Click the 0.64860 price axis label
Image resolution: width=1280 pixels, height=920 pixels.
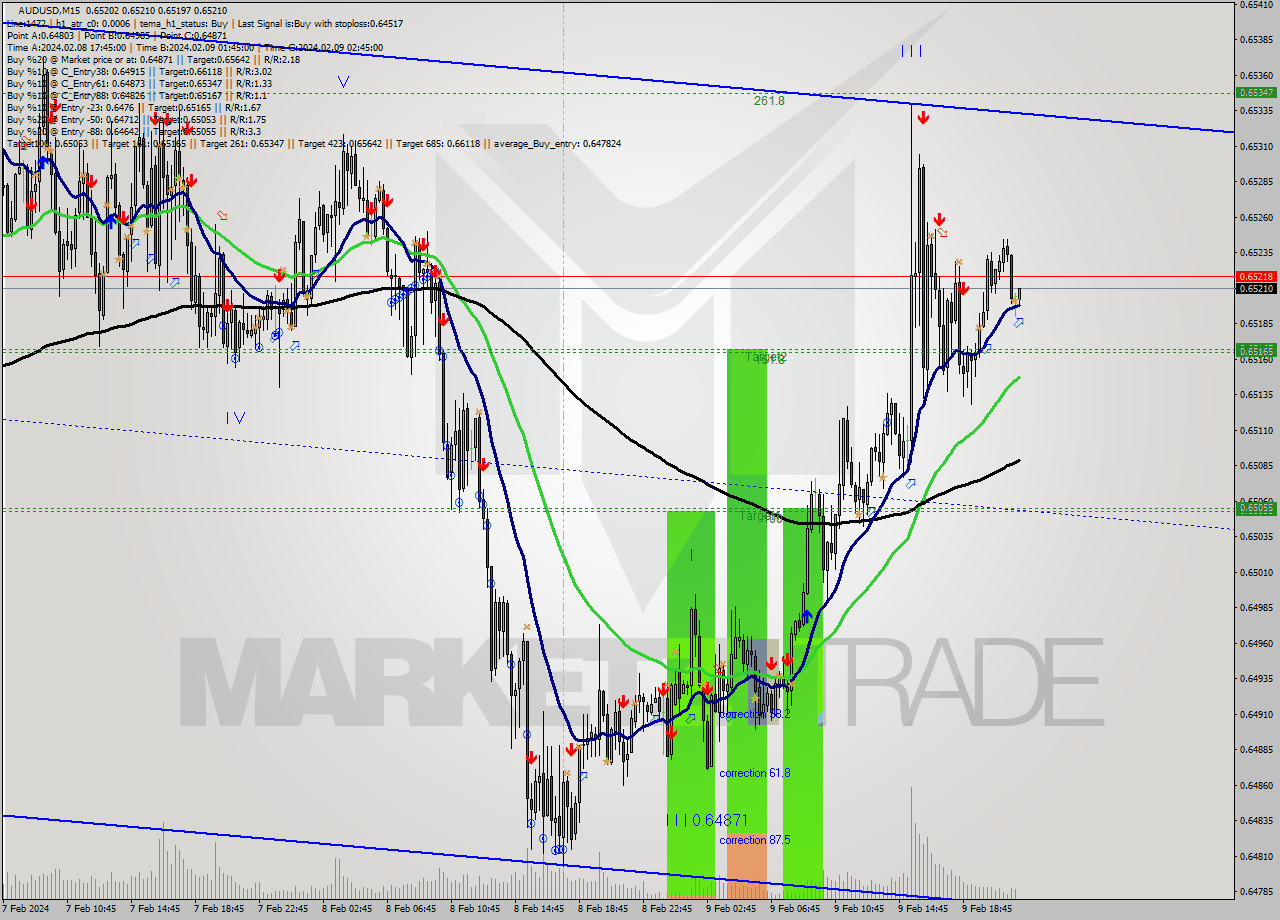pyautogui.click(x=1256, y=785)
